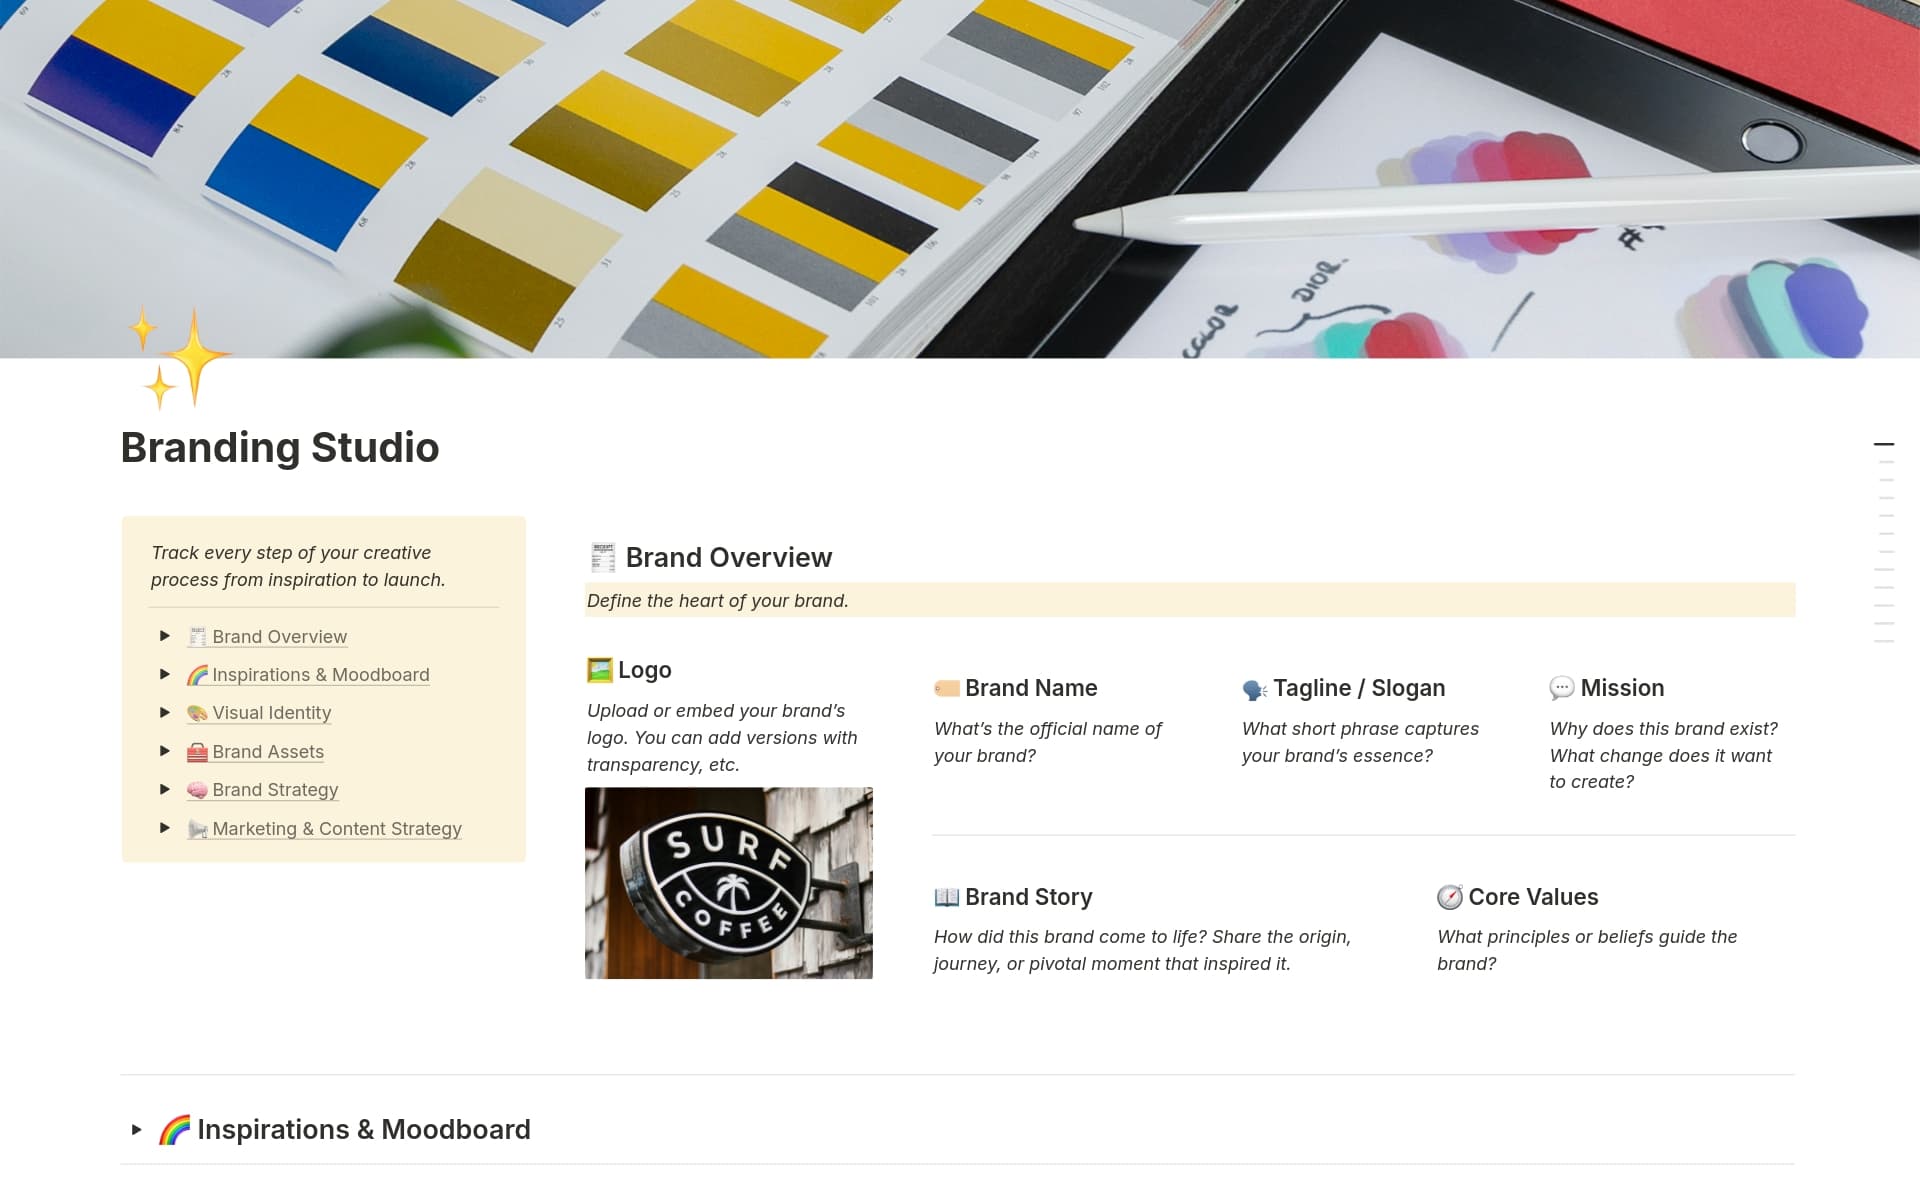The image size is (1920, 1199).
Task: Click the sparkles page icon above the title
Action: (x=175, y=355)
